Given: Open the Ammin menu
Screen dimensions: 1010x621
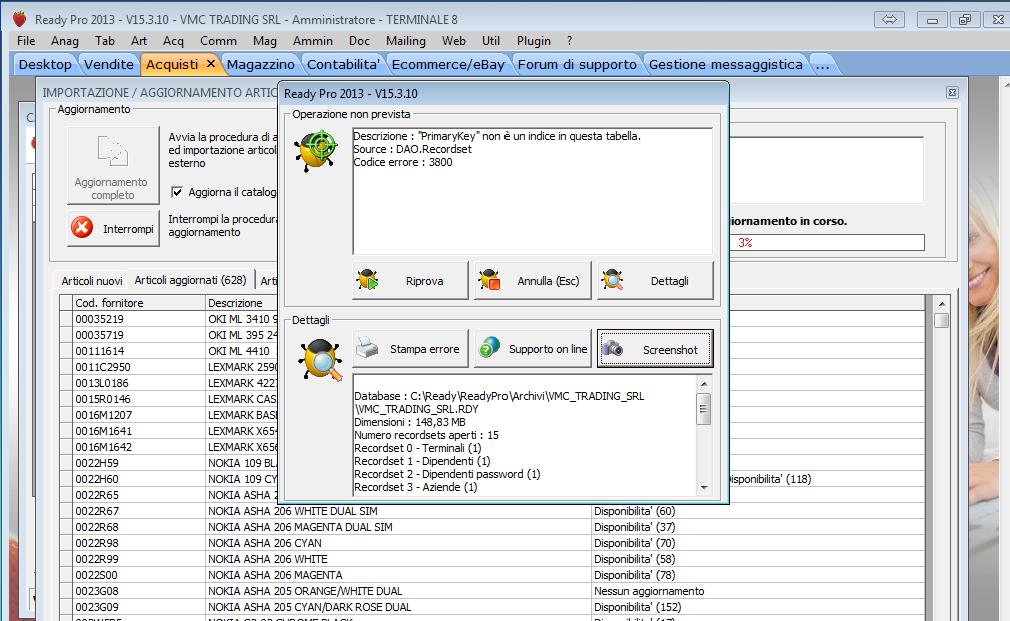Looking at the screenshot, I should click(312, 41).
